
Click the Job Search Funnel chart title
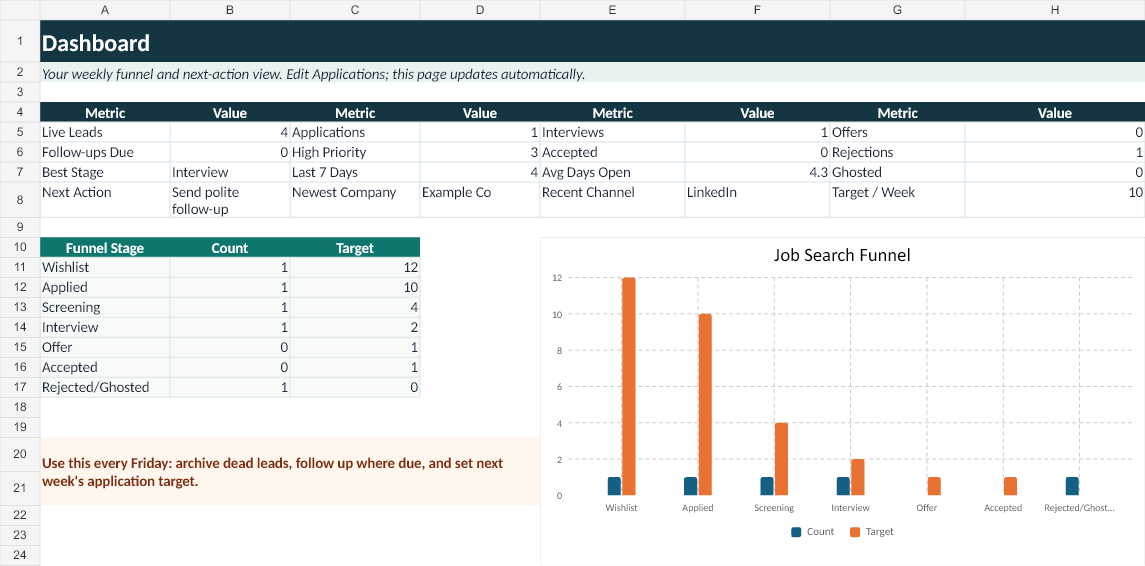click(841, 256)
